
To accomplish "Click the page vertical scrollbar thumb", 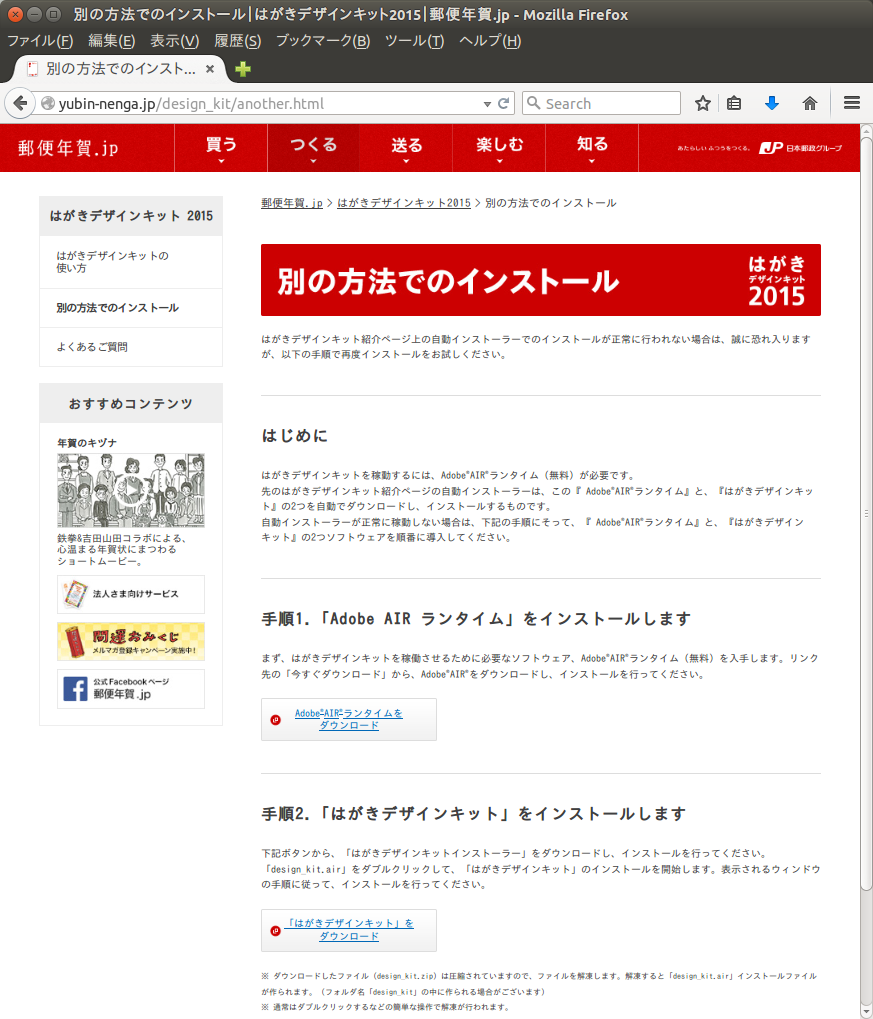I will point(866,513).
